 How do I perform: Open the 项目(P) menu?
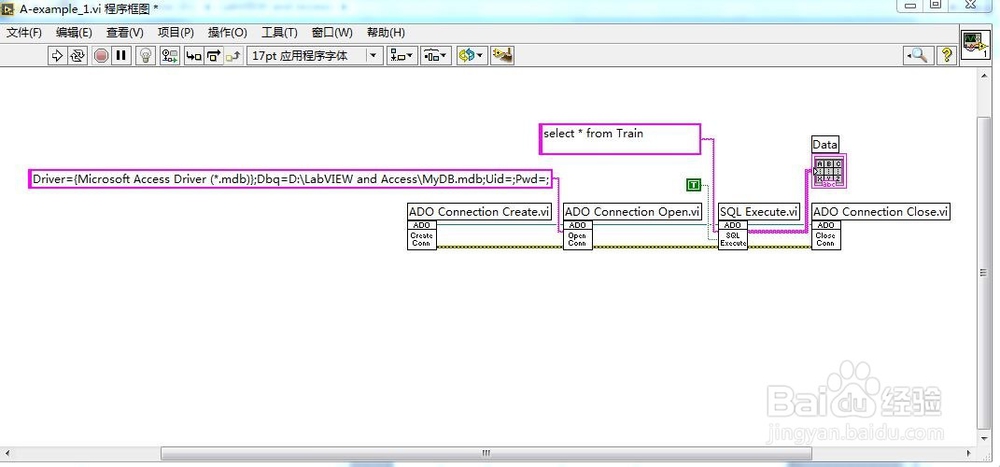click(x=175, y=33)
